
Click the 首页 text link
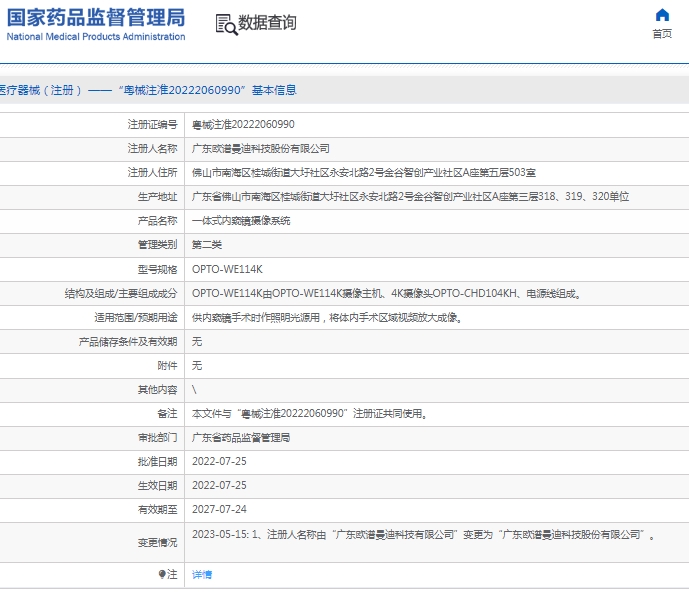(x=662, y=34)
